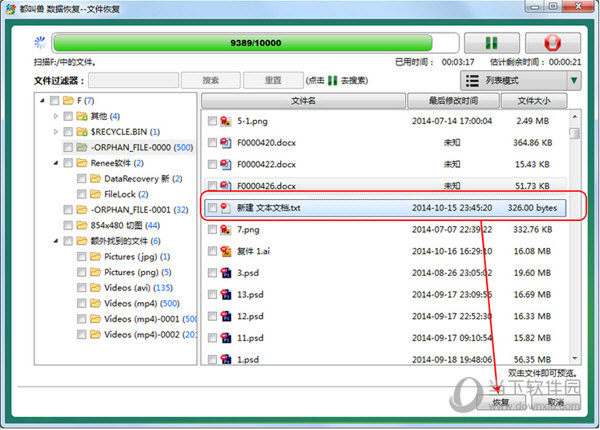Stop the scan with the red stop button
The height and width of the screenshot is (430, 600).
click(x=553, y=43)
